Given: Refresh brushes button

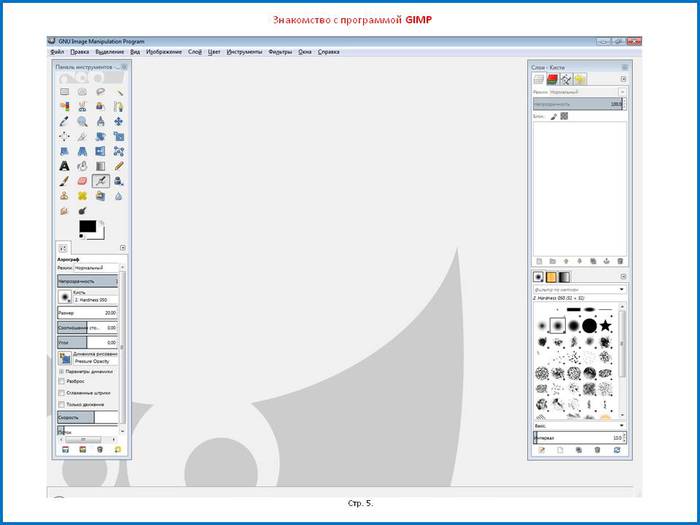Looking at the screenshot, I should [x=617, y=450].
